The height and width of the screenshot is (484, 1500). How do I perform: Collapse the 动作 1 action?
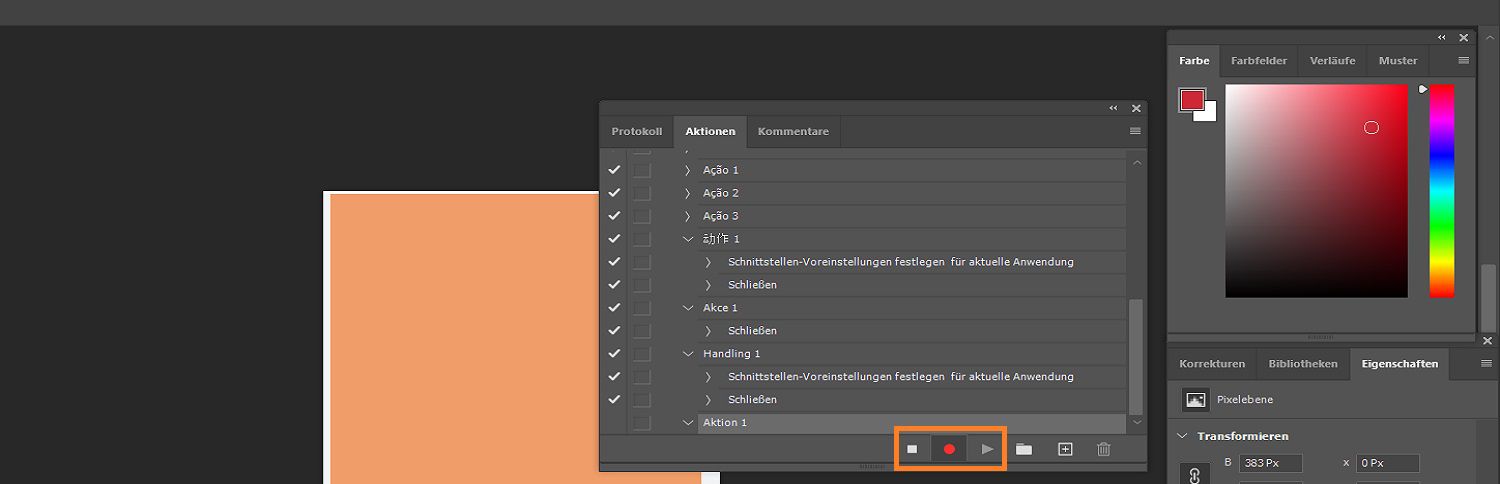687,239
